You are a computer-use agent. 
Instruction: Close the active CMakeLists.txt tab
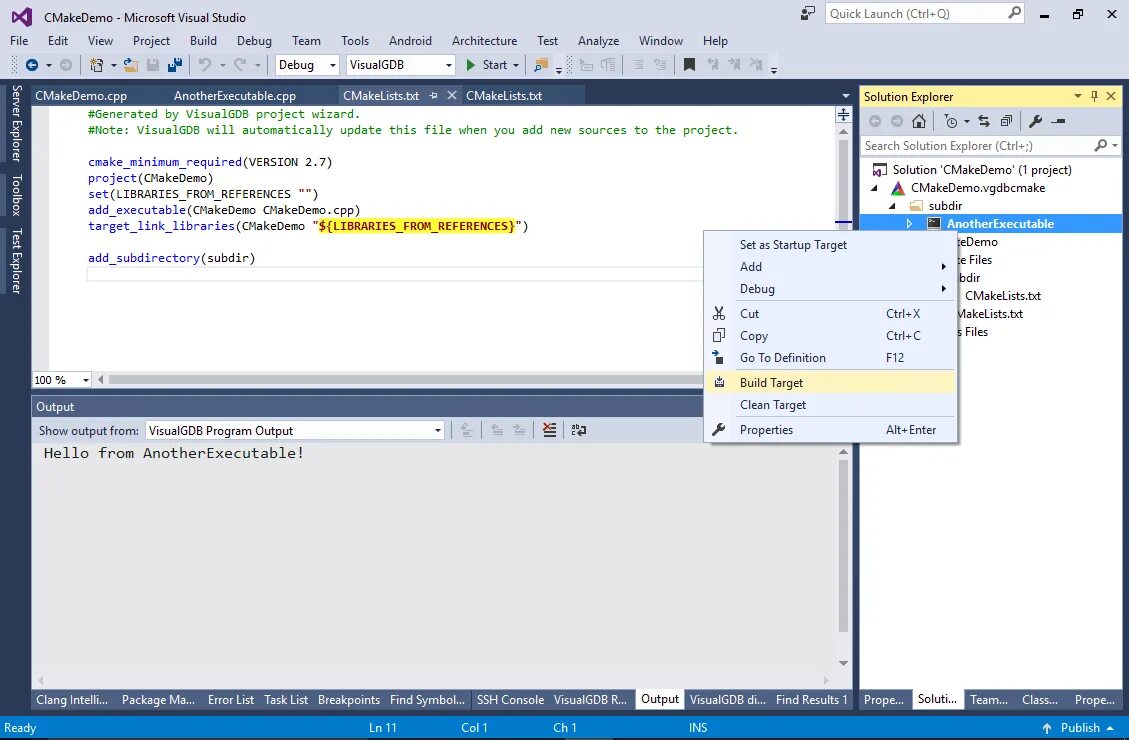pyautogui.click(x=451, y=95)
